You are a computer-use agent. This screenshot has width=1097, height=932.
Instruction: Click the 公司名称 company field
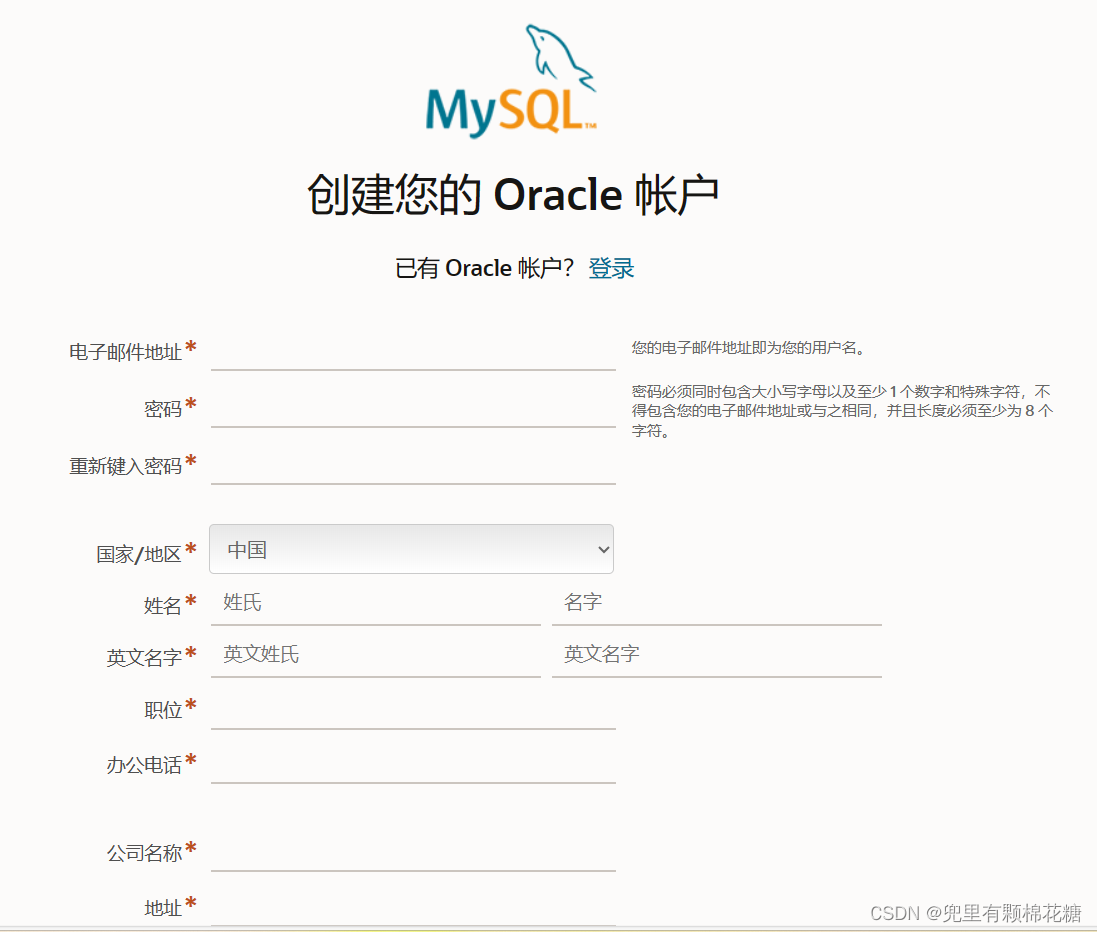[413, 853]
